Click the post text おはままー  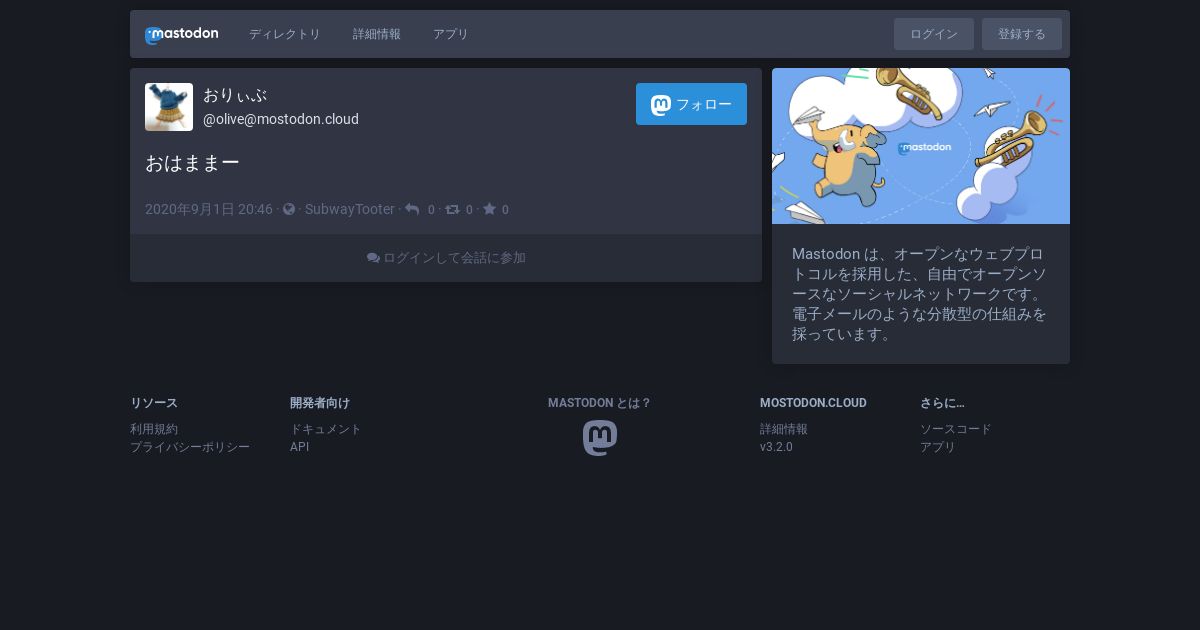[192, 163]
